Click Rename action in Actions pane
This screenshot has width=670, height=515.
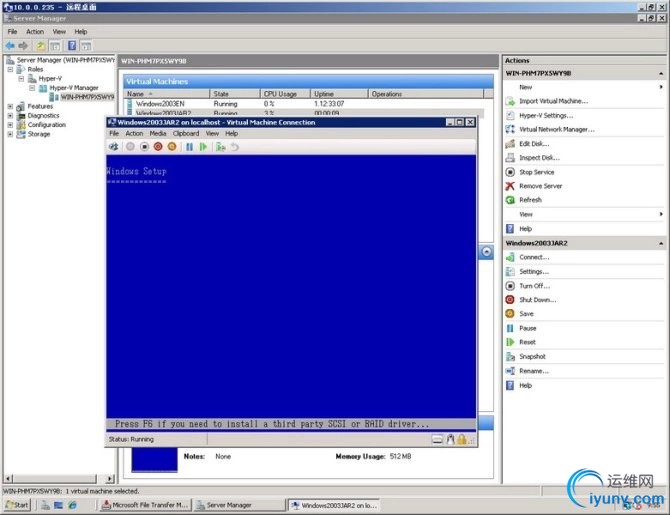(534, 371)
